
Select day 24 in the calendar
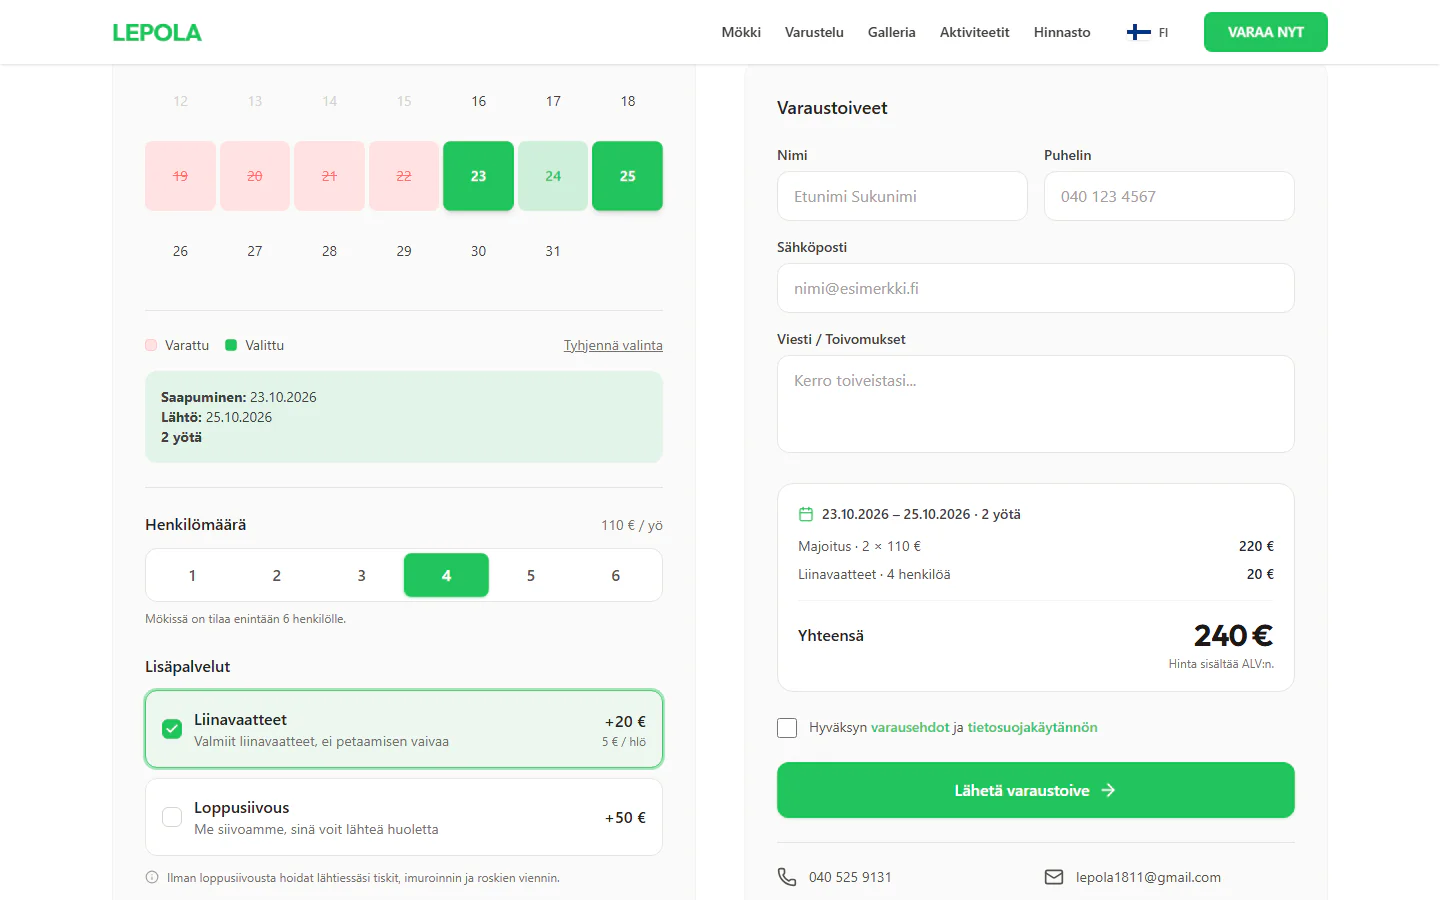pyautogui.click(x=553, y=176)
